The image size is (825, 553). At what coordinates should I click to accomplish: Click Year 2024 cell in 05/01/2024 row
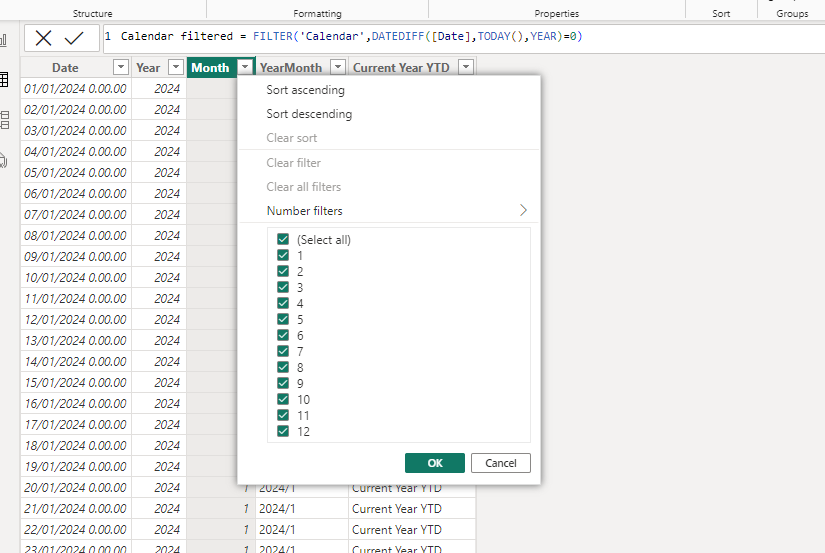point(158,173)
